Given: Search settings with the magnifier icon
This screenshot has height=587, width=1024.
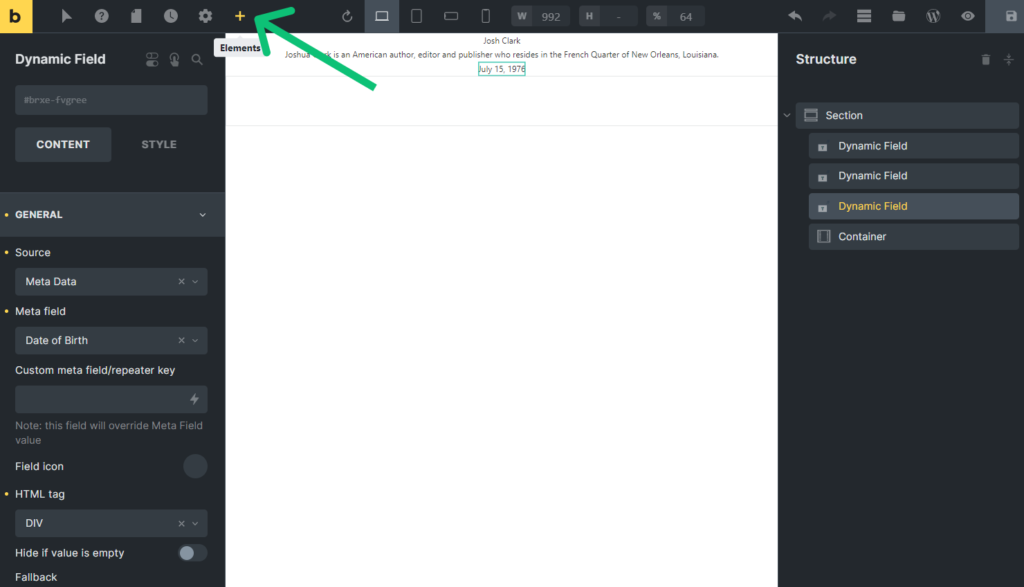Looking at the screenshot, I should tap(197, 59).
